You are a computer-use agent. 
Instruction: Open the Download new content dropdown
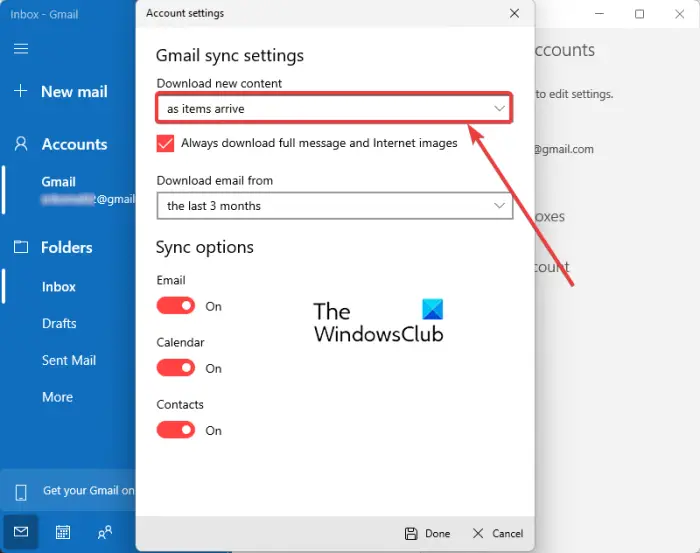pos(334,108)
